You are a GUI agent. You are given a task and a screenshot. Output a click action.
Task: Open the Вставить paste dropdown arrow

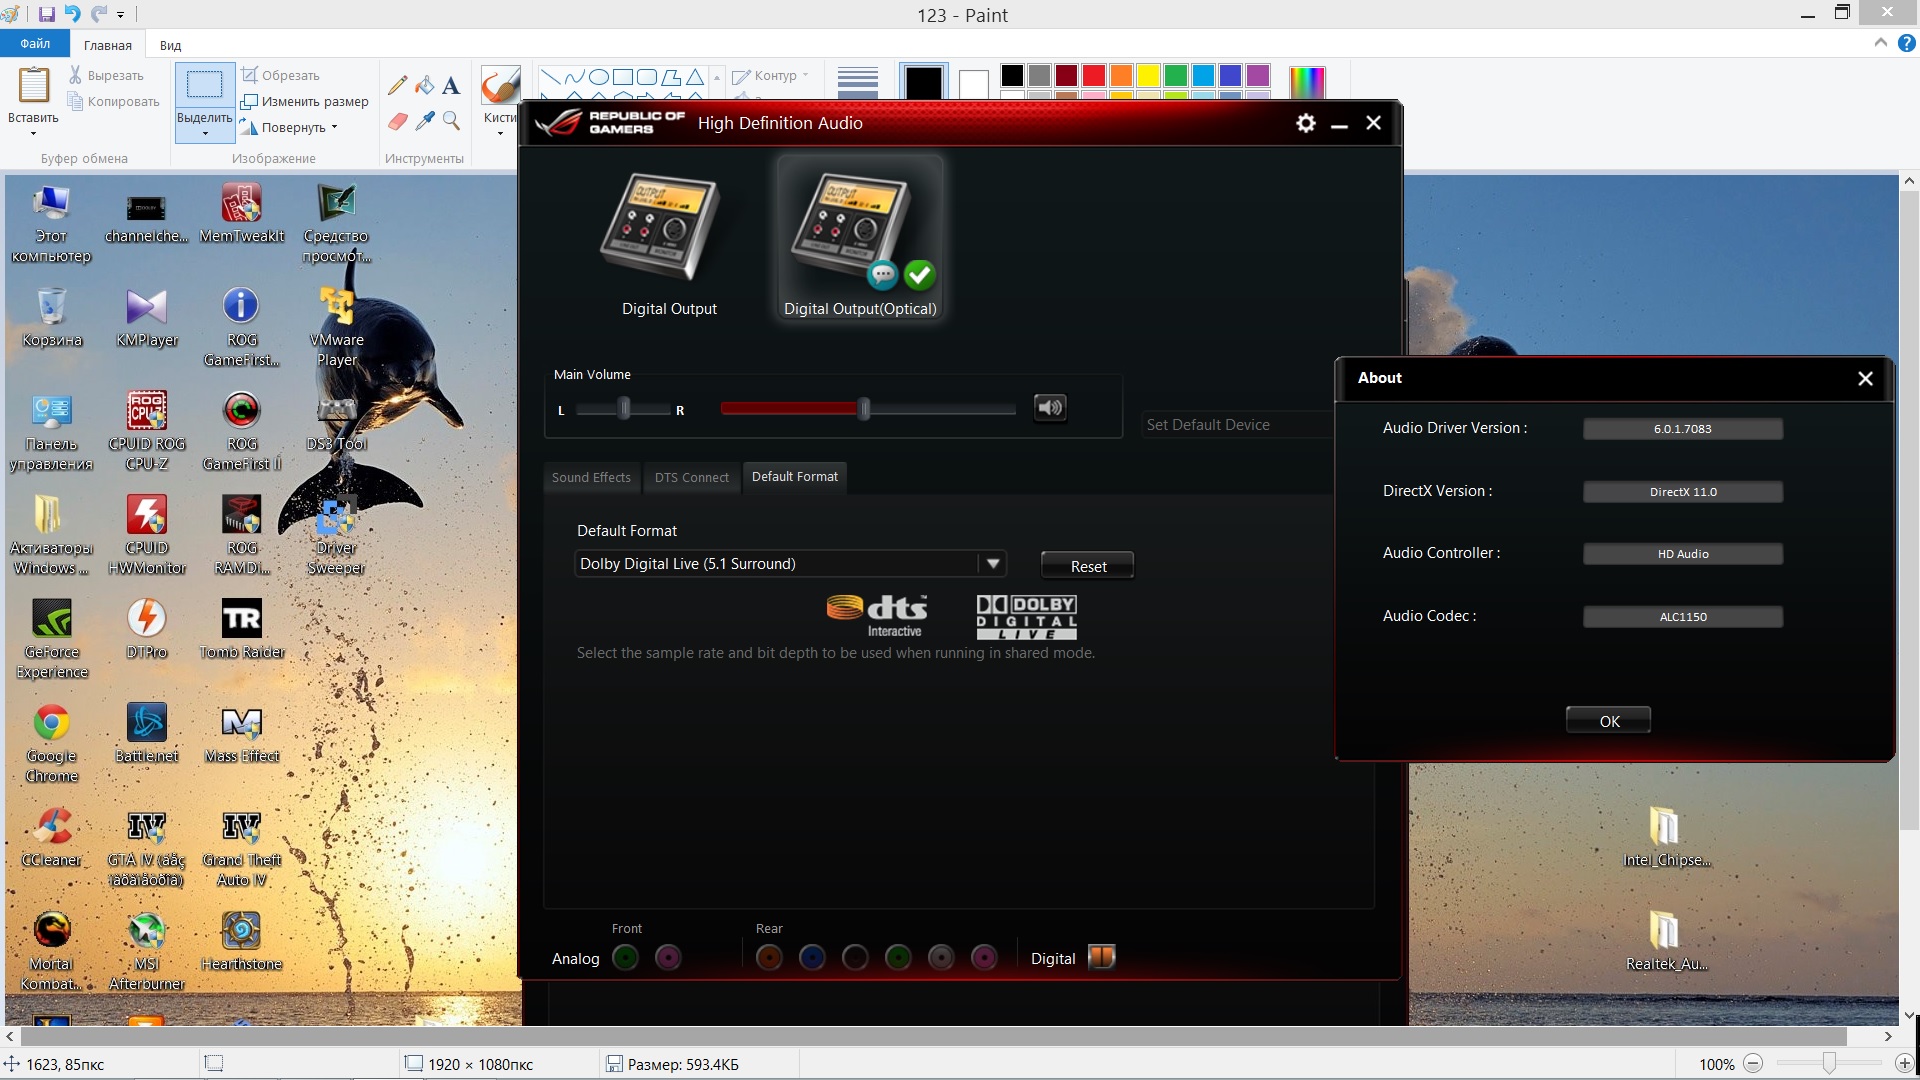[x=33, y=133]
